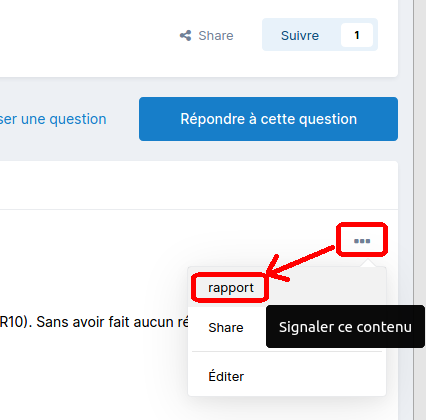Open the 'Poser une question' link
The height and width of the screenshot is (420, 426).
[53, 119]
